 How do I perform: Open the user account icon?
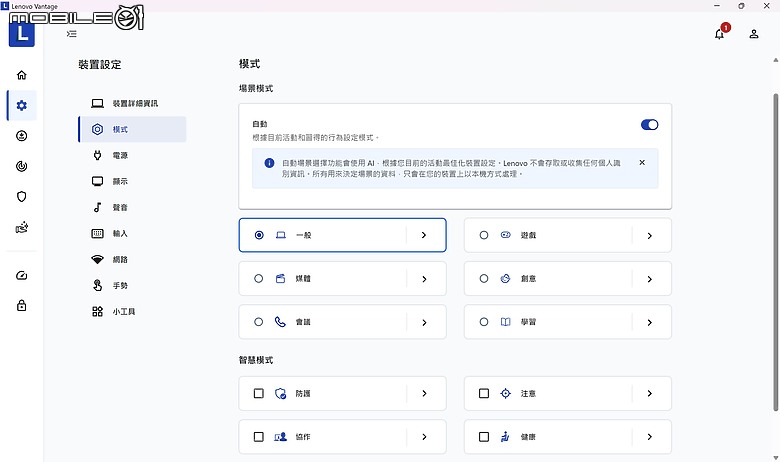[754, 34]
